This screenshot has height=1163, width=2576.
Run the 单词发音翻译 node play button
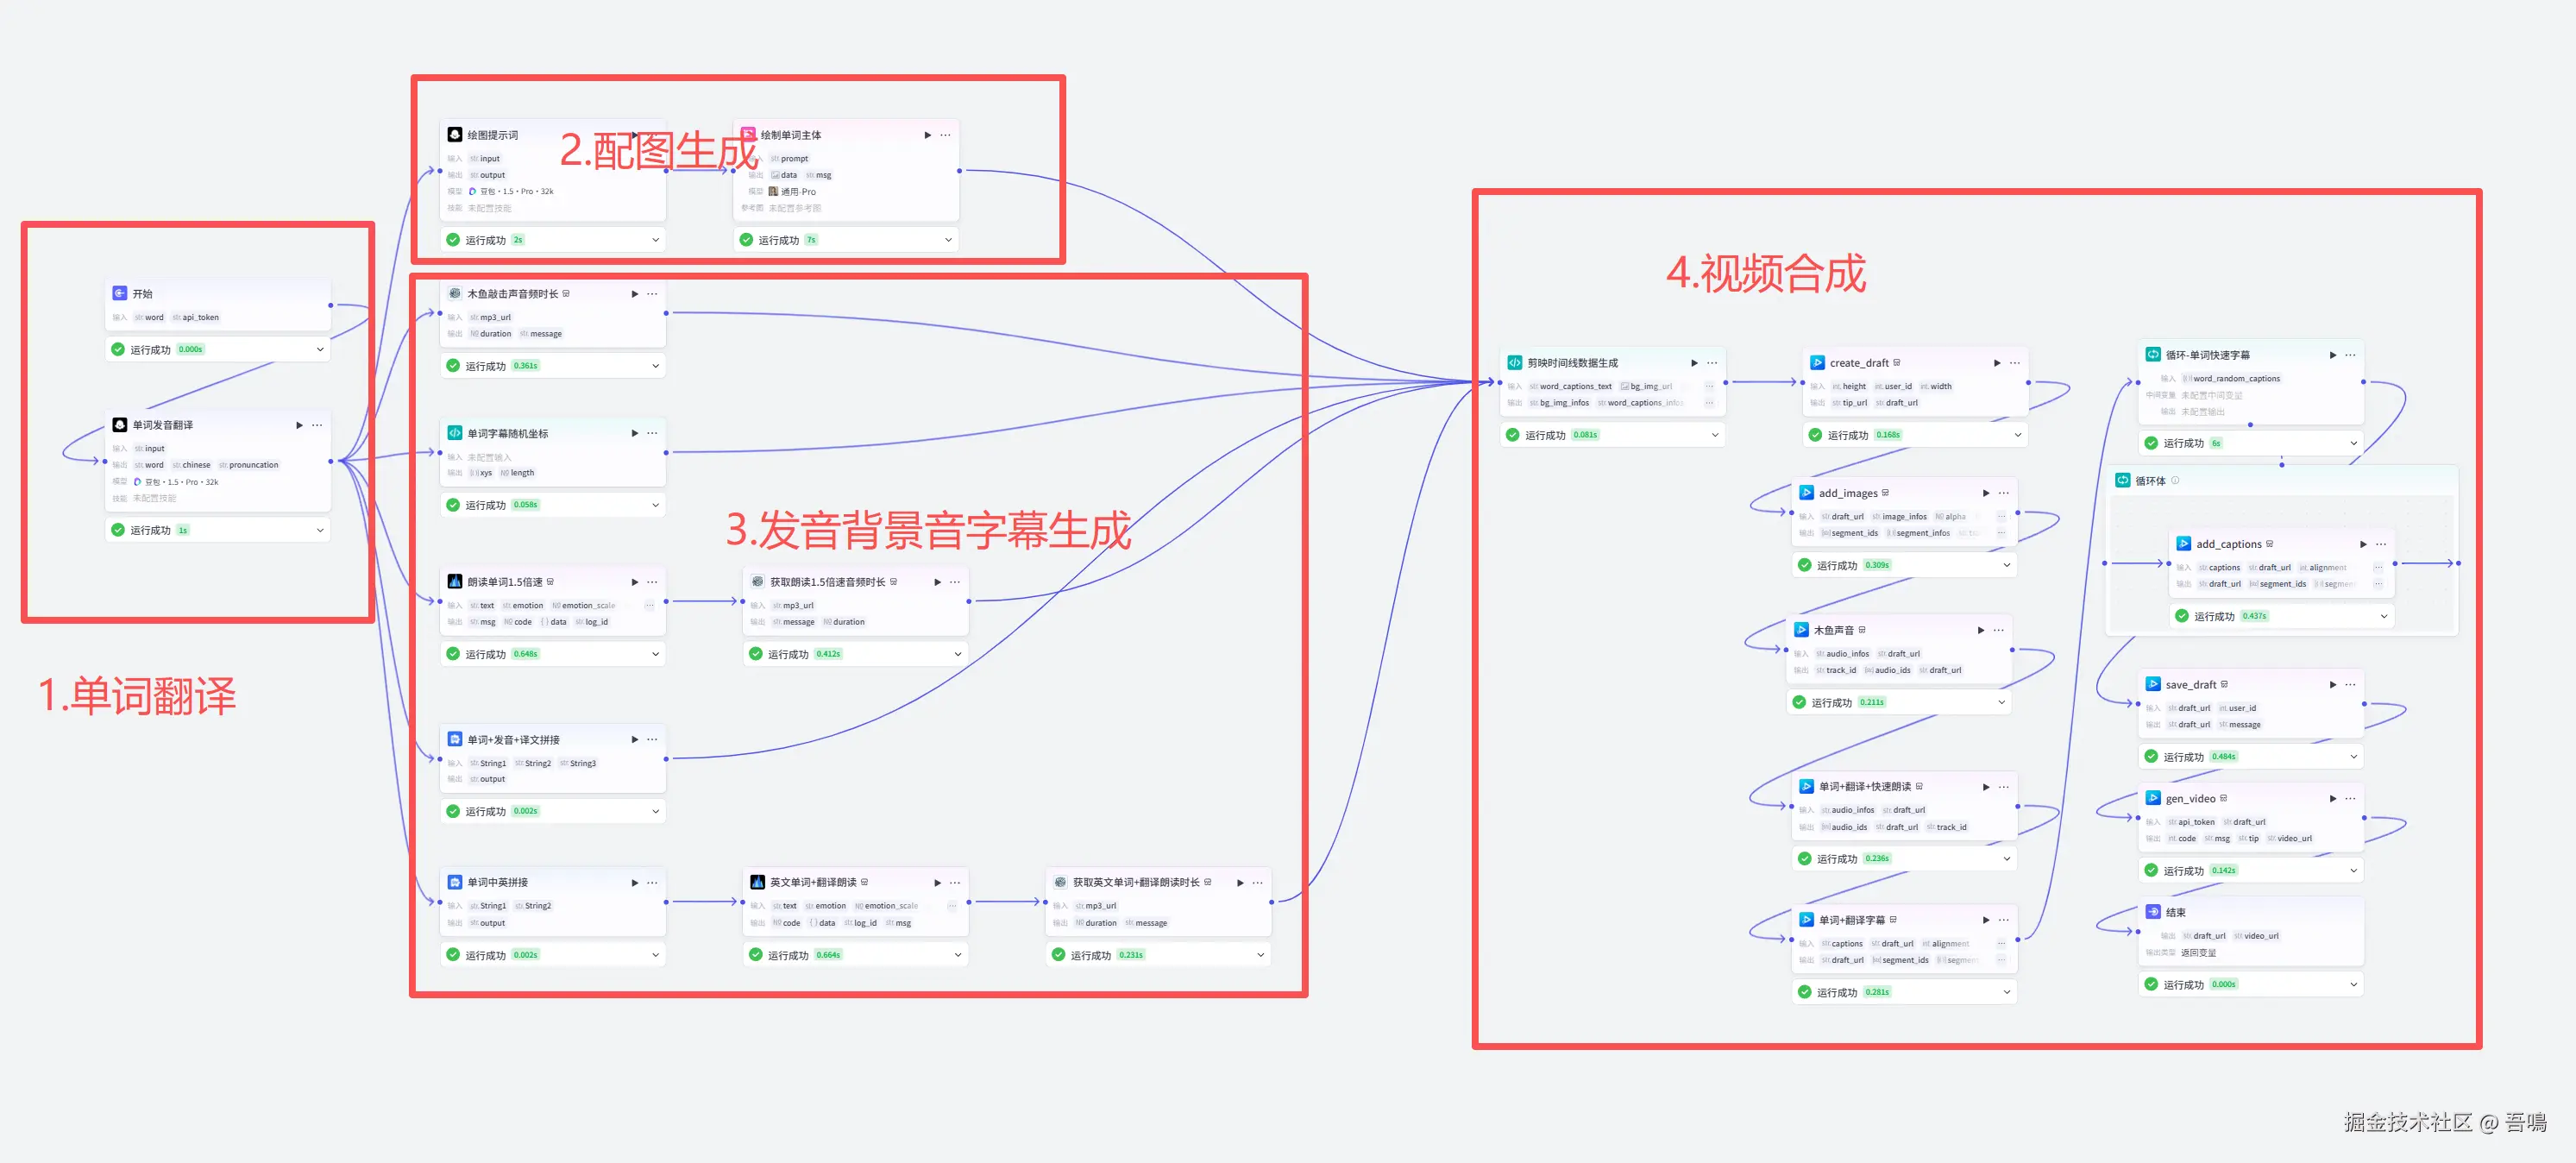[299, 425]
